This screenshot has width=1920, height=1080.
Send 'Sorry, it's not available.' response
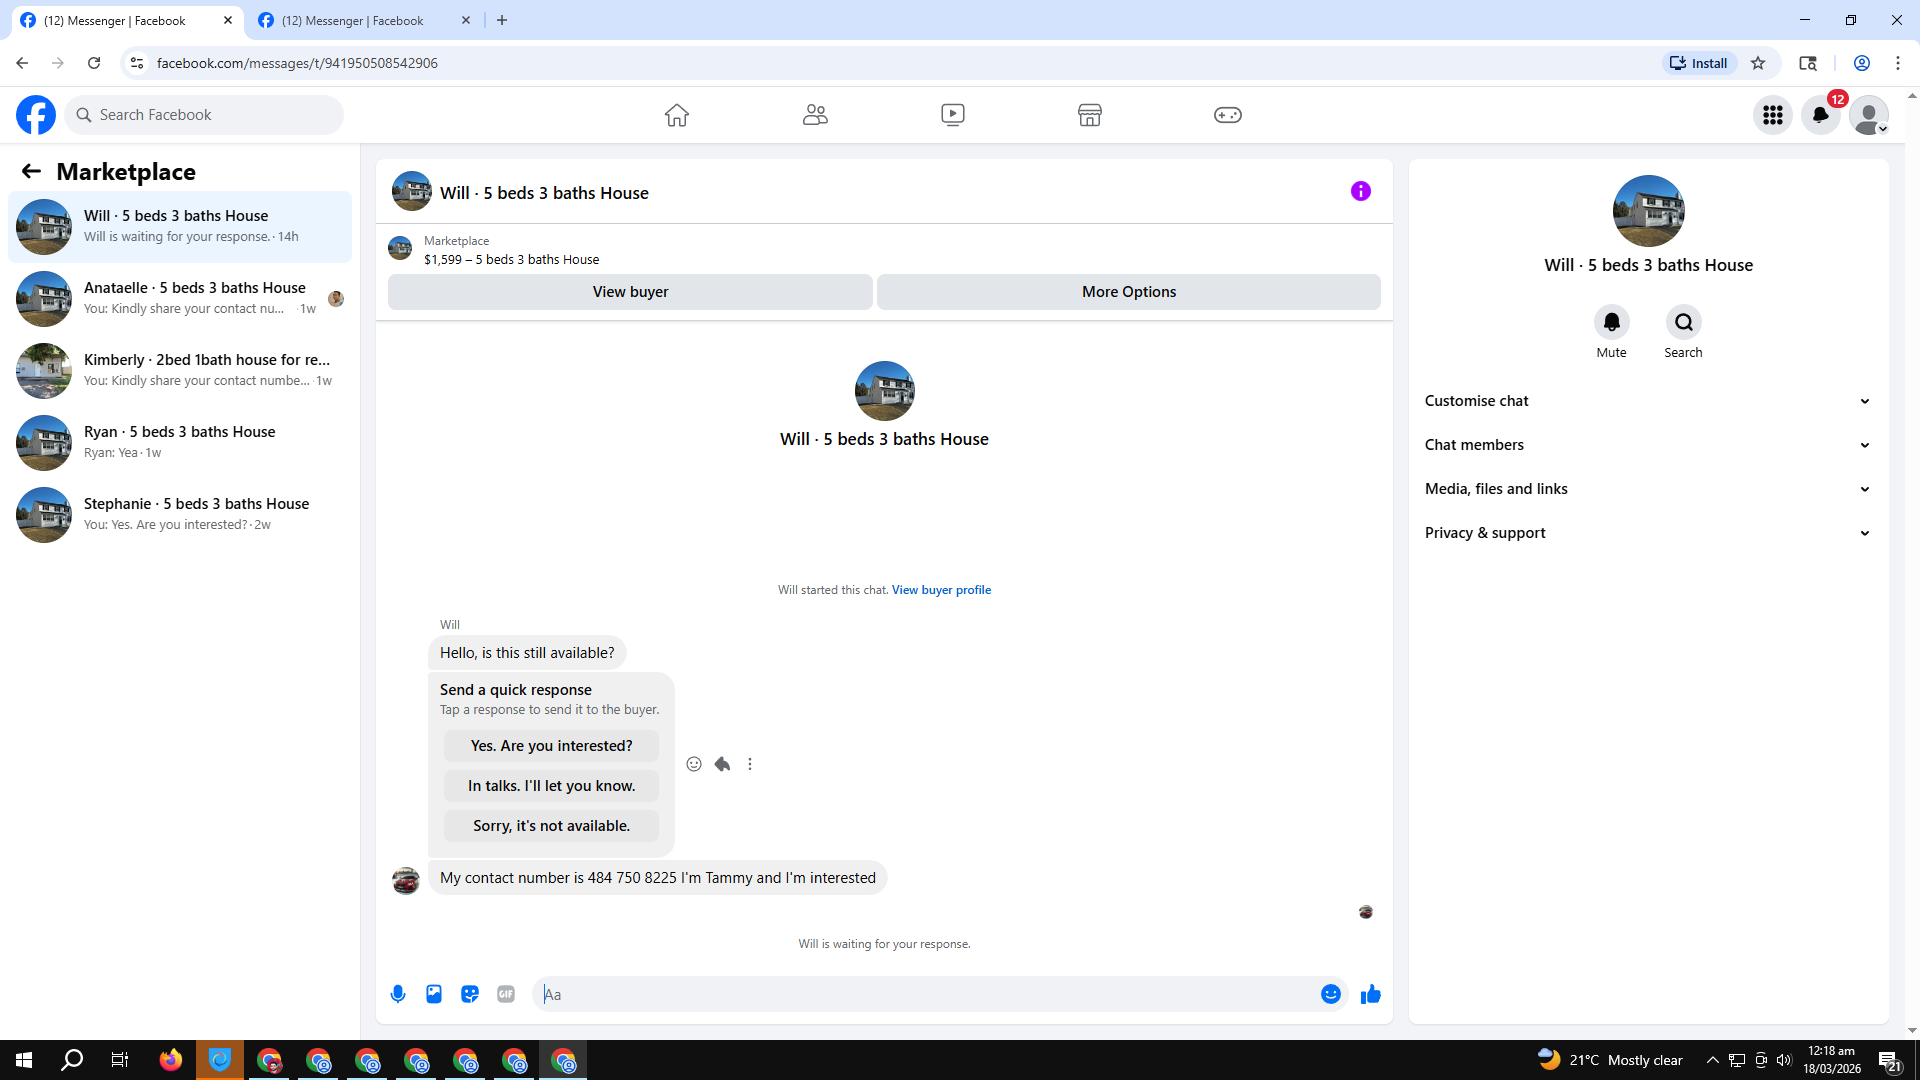(x=551, y=826)
